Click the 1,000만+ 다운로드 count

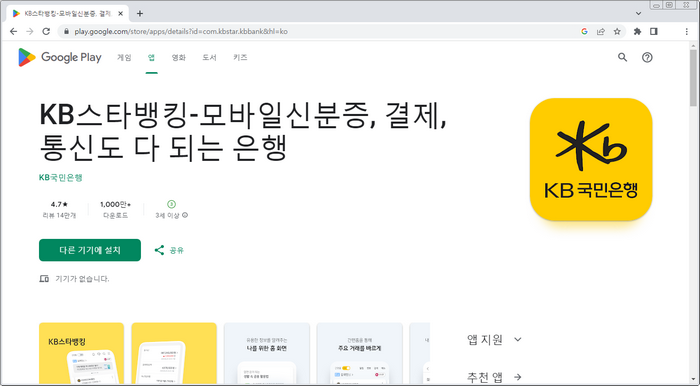(116, 209)
